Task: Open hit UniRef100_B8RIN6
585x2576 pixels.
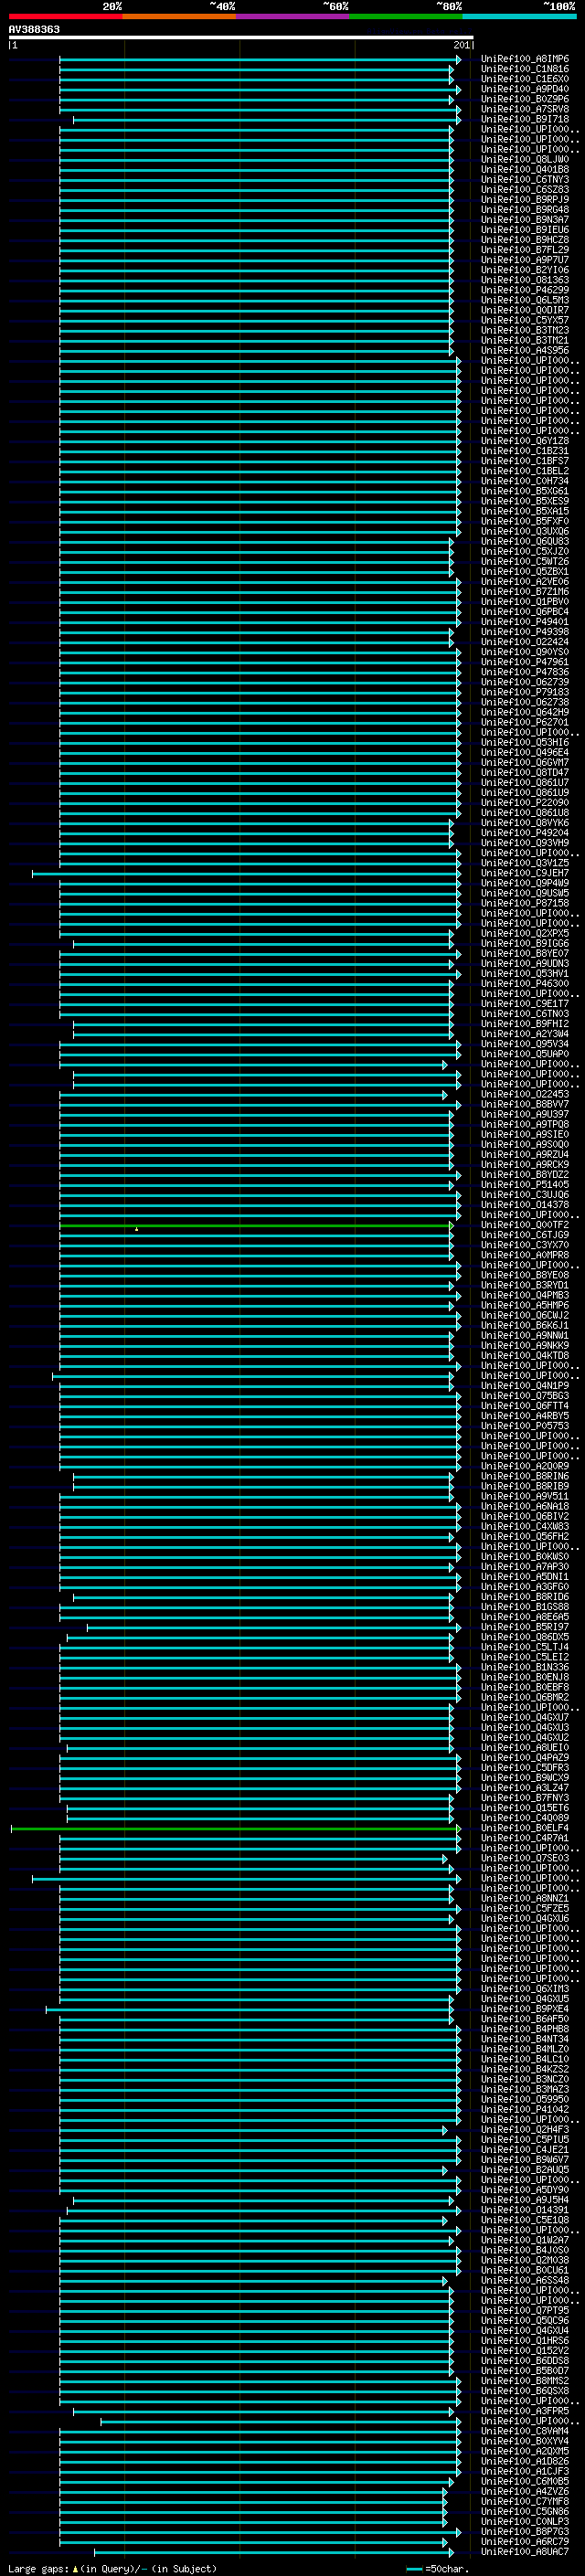Action: click(524, 1476)
